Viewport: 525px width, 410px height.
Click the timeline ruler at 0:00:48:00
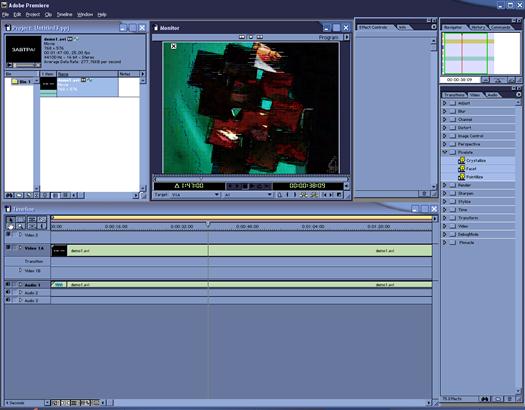click(x=247, y=227)
